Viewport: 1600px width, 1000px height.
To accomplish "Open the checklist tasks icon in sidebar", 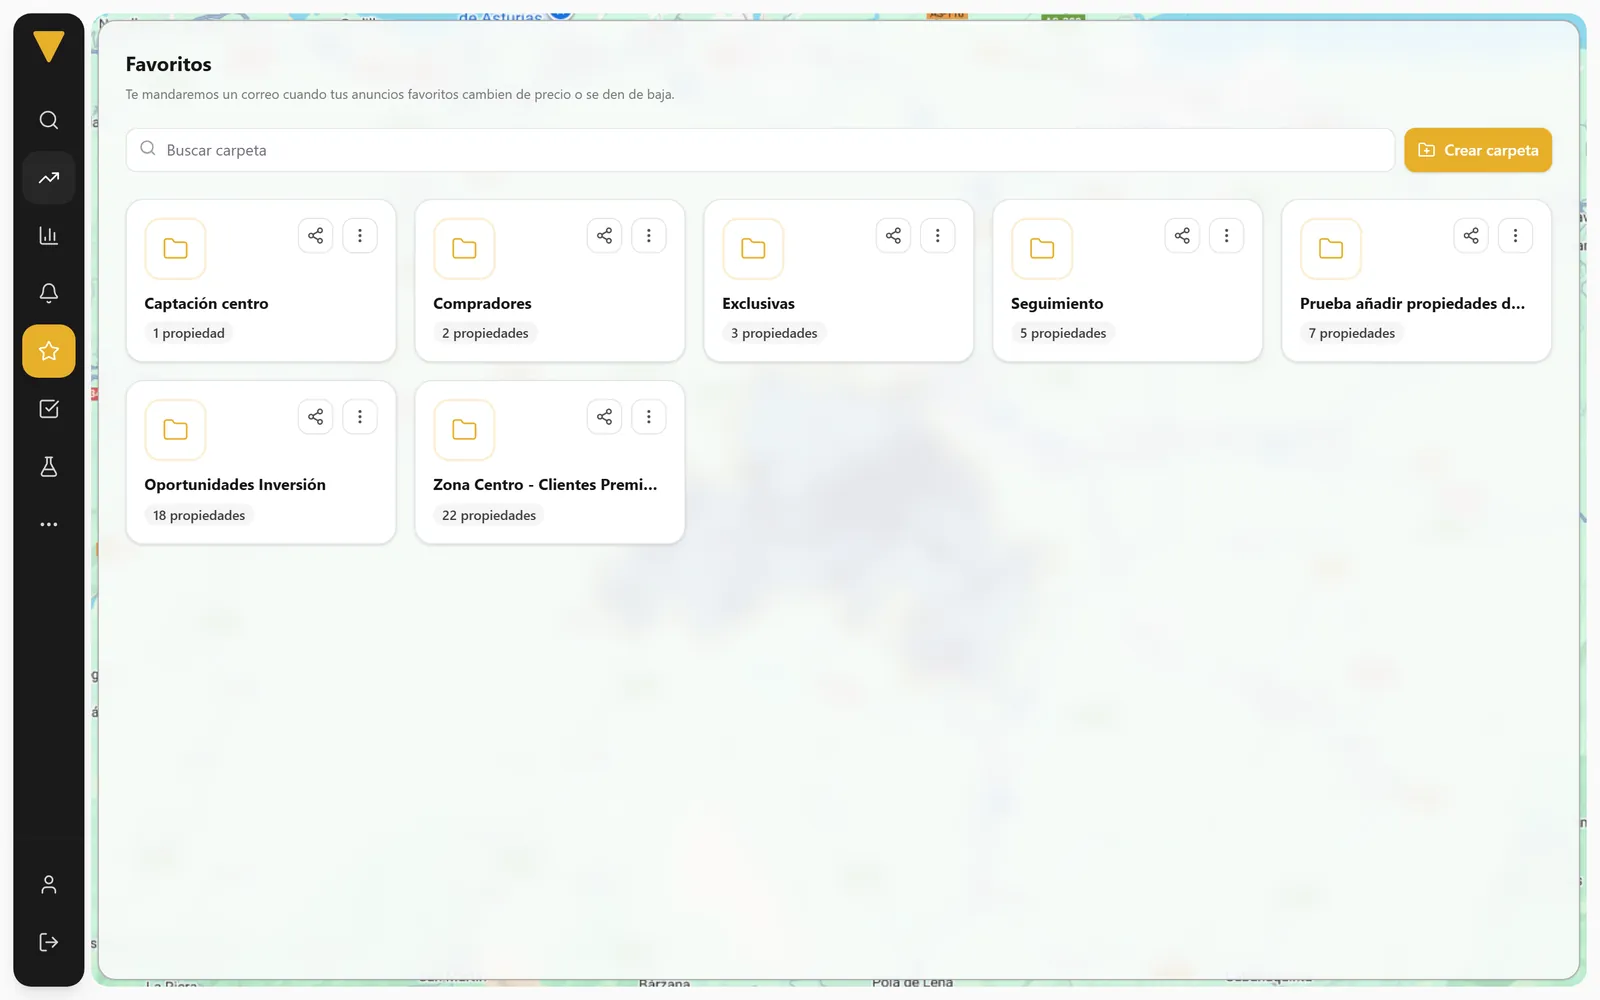I will [x=48, y=409].
